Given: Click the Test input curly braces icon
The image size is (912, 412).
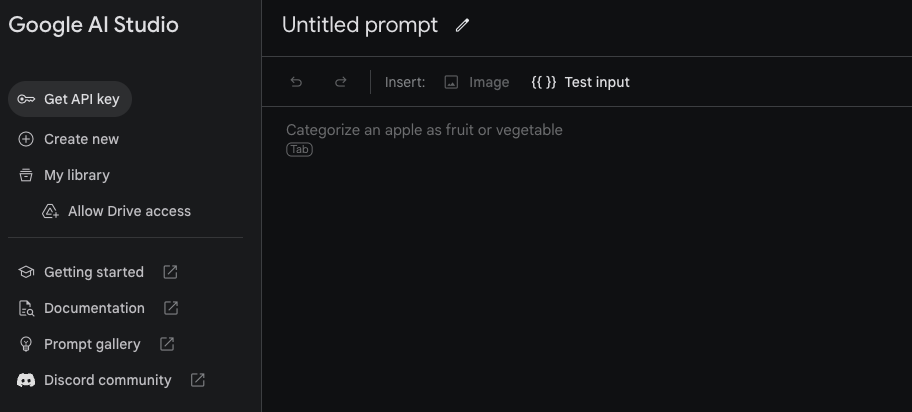Looking at the screenshot, I should tap(543, 82).
